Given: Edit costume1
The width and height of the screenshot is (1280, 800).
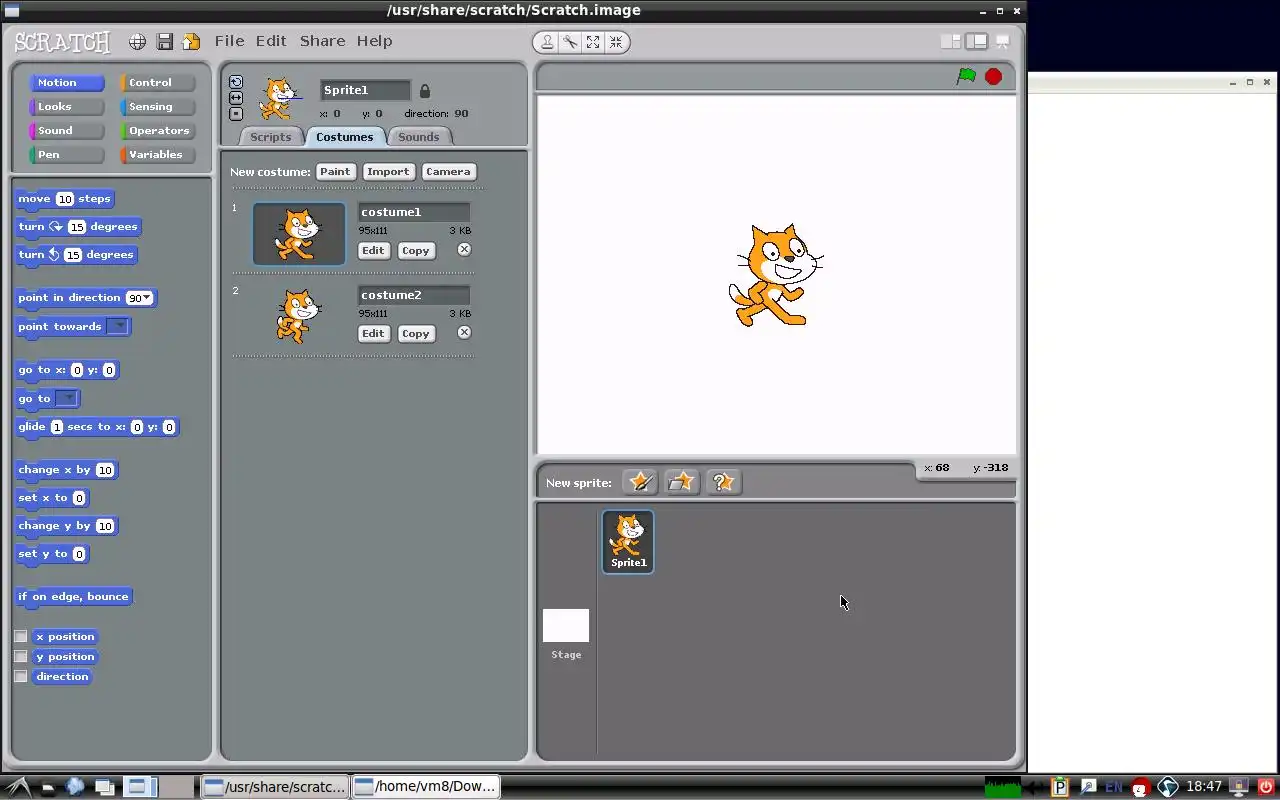Looking at the screenshot, I should [373, 251].
